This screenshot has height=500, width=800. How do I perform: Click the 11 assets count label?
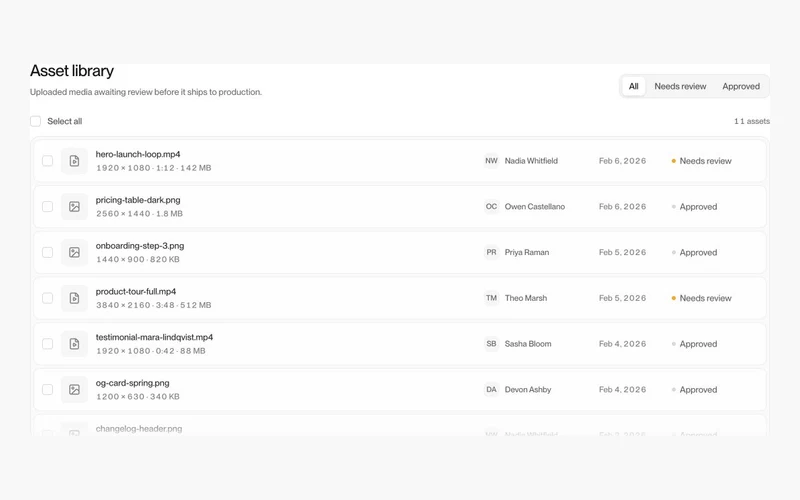[x=752, y=121]
